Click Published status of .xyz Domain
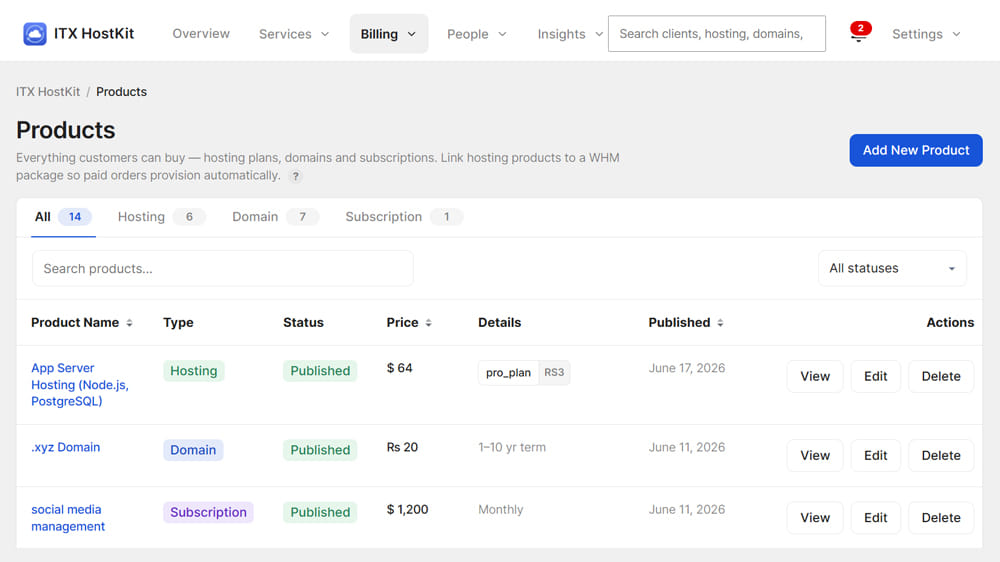 point(320,450)
